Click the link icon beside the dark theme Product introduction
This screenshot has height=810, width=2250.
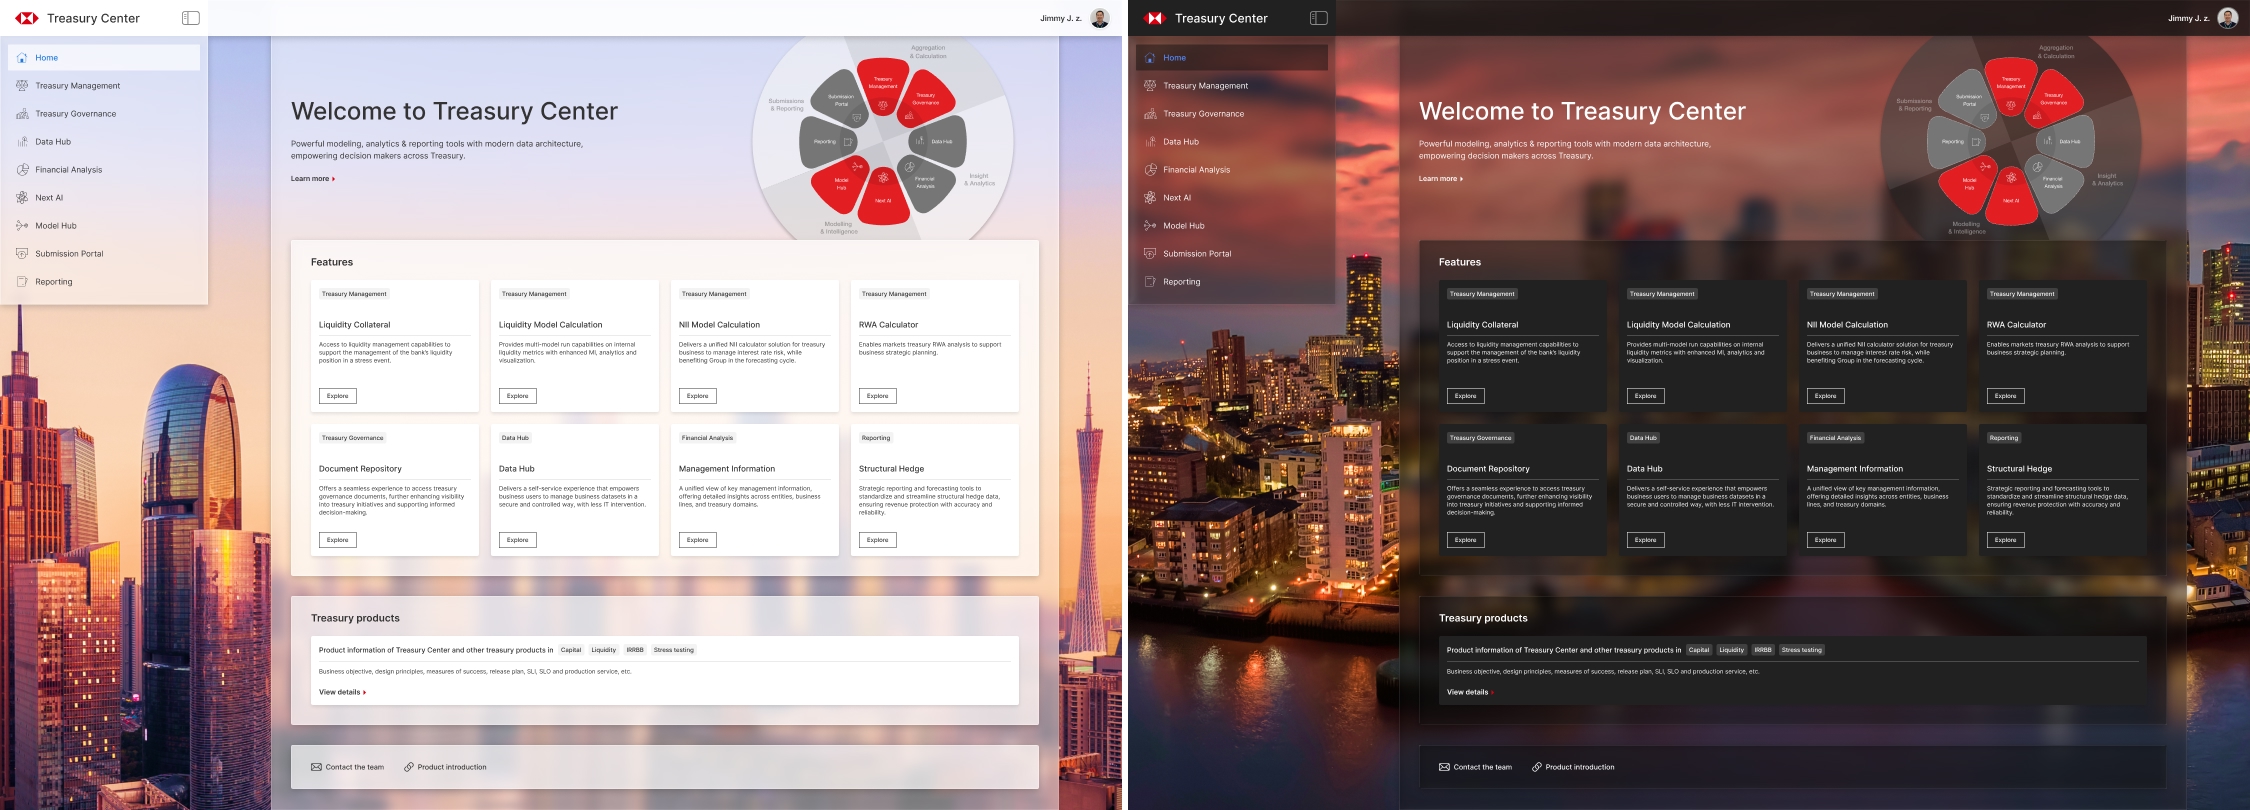click(1536, 767)
